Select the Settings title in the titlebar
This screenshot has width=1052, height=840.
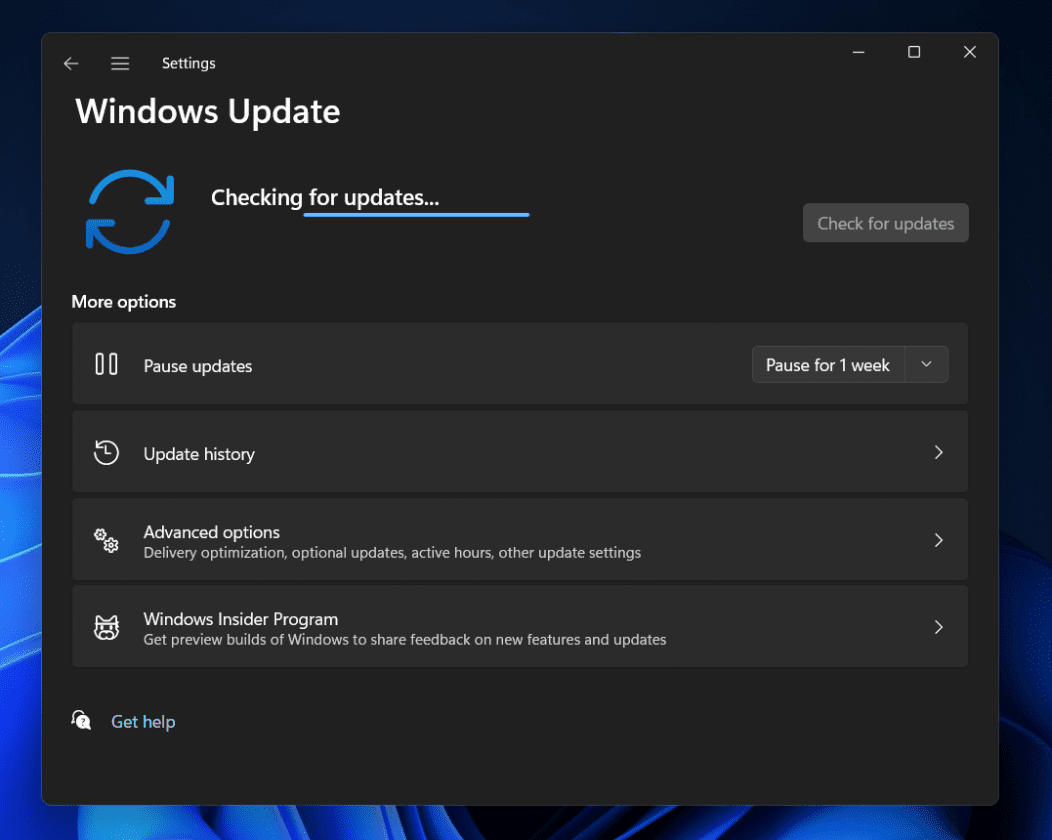point(188,63)
